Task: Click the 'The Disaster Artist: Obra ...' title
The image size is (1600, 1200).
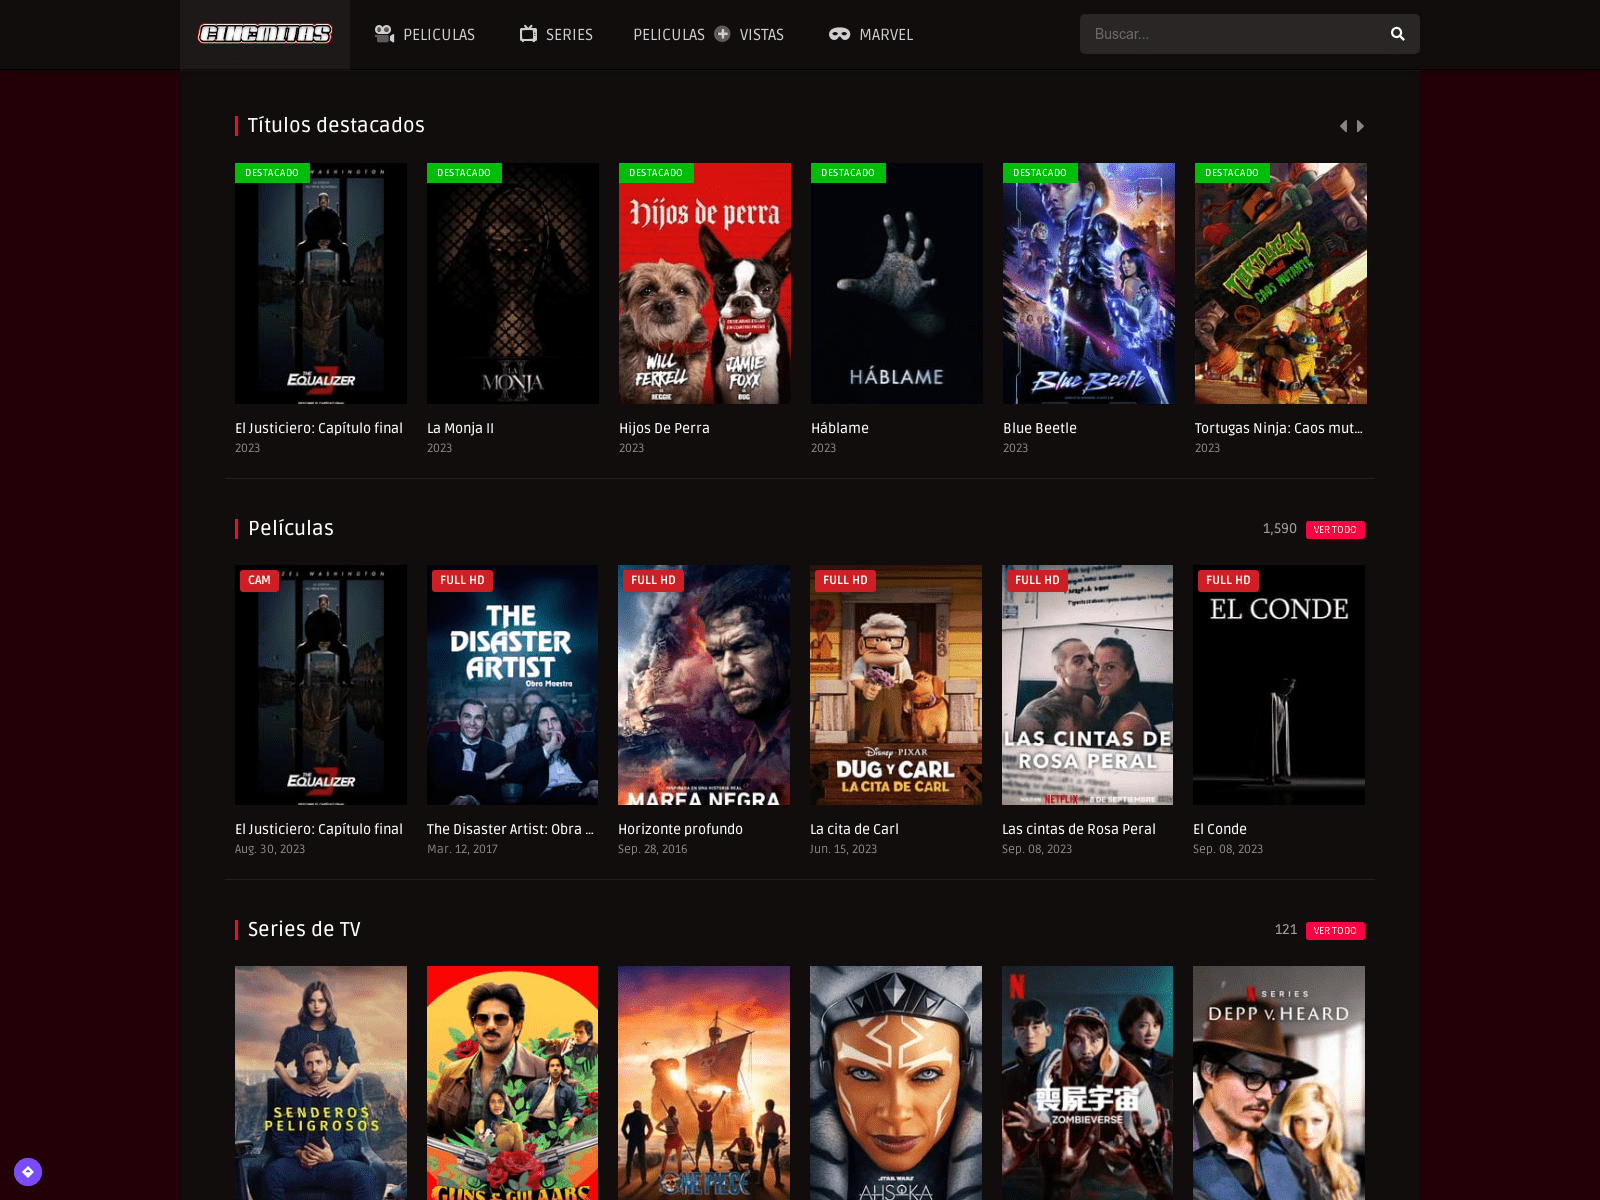Action: [x=510, y=829]
